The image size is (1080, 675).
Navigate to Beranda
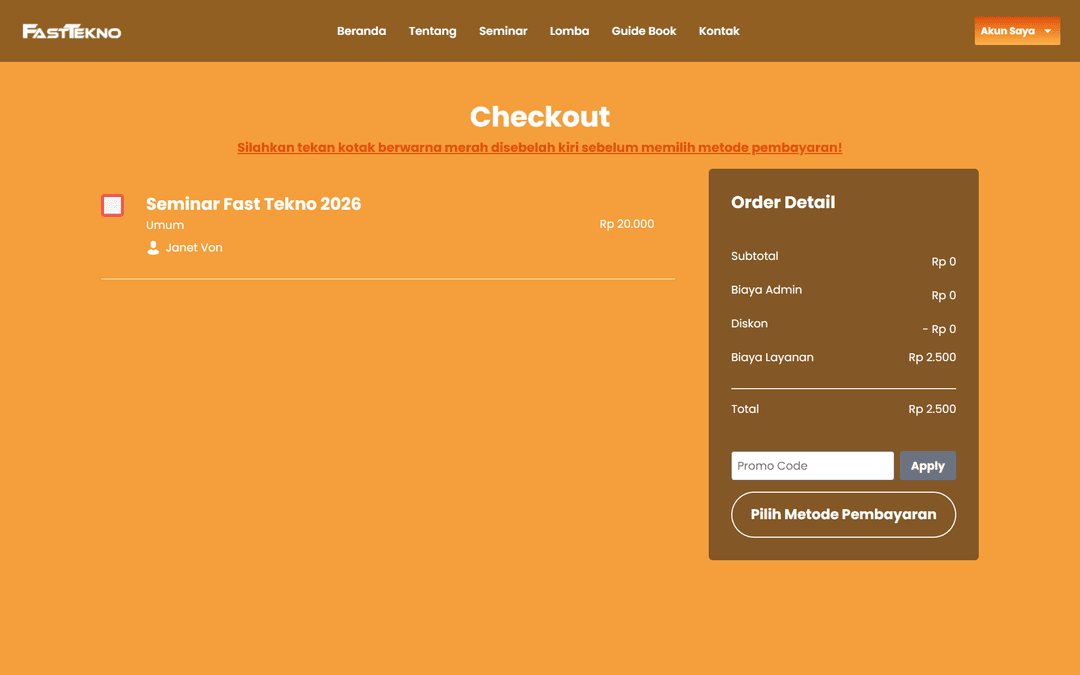[361, 31]
